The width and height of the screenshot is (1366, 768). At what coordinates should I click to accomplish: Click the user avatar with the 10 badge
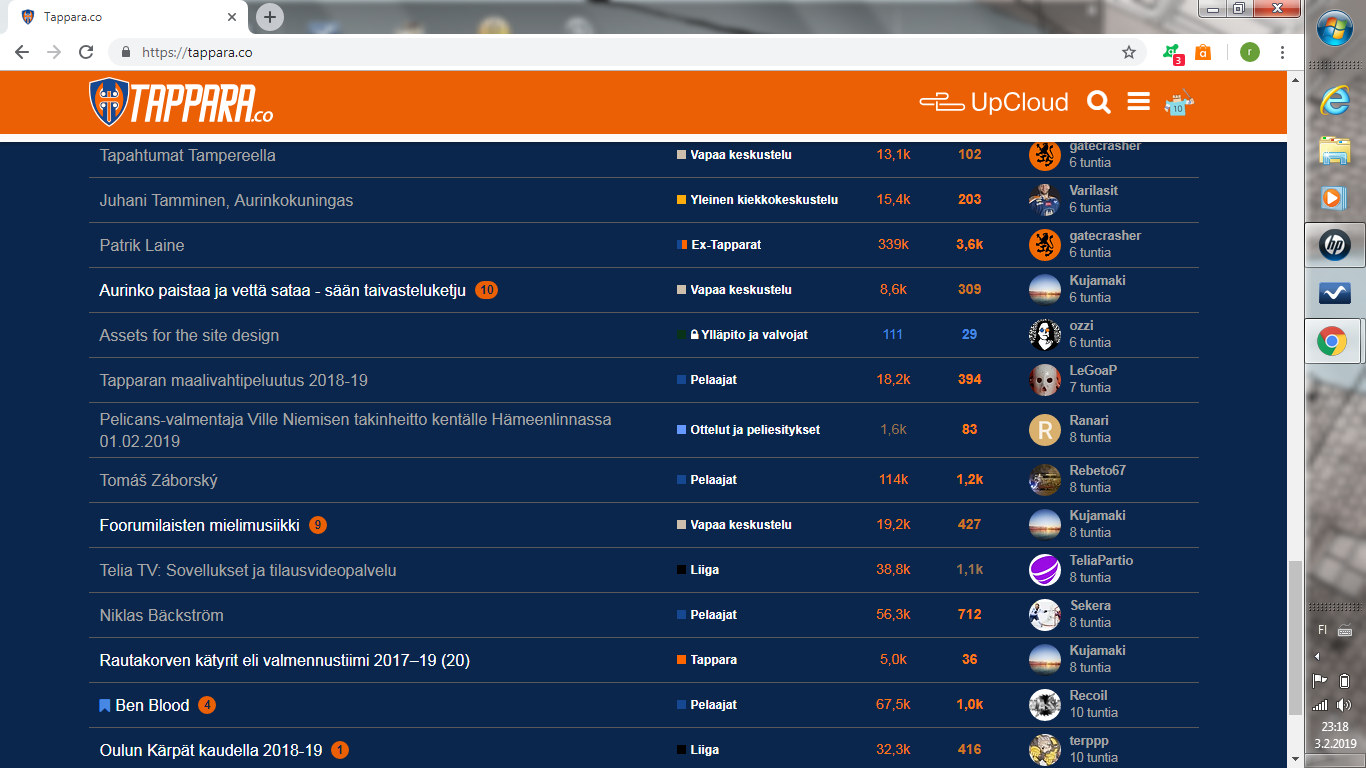point(1180,103)
